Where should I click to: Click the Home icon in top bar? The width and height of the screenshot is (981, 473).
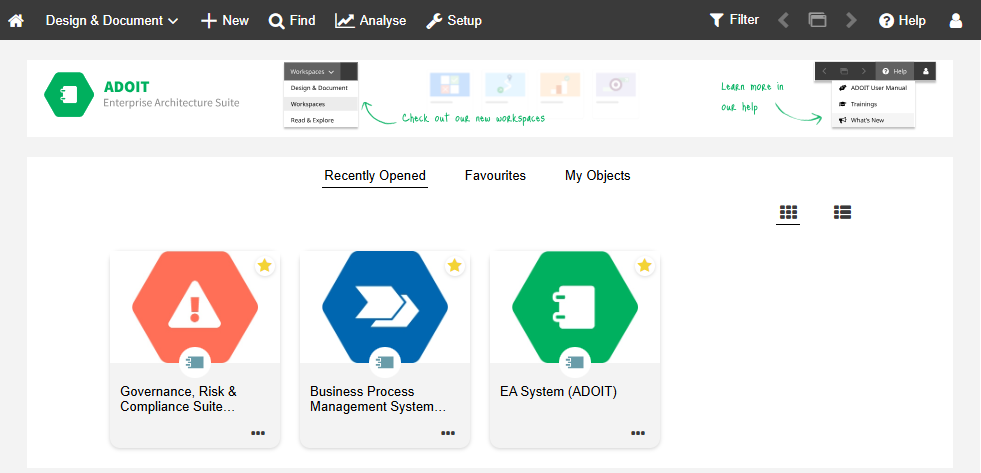pos(16,20)
